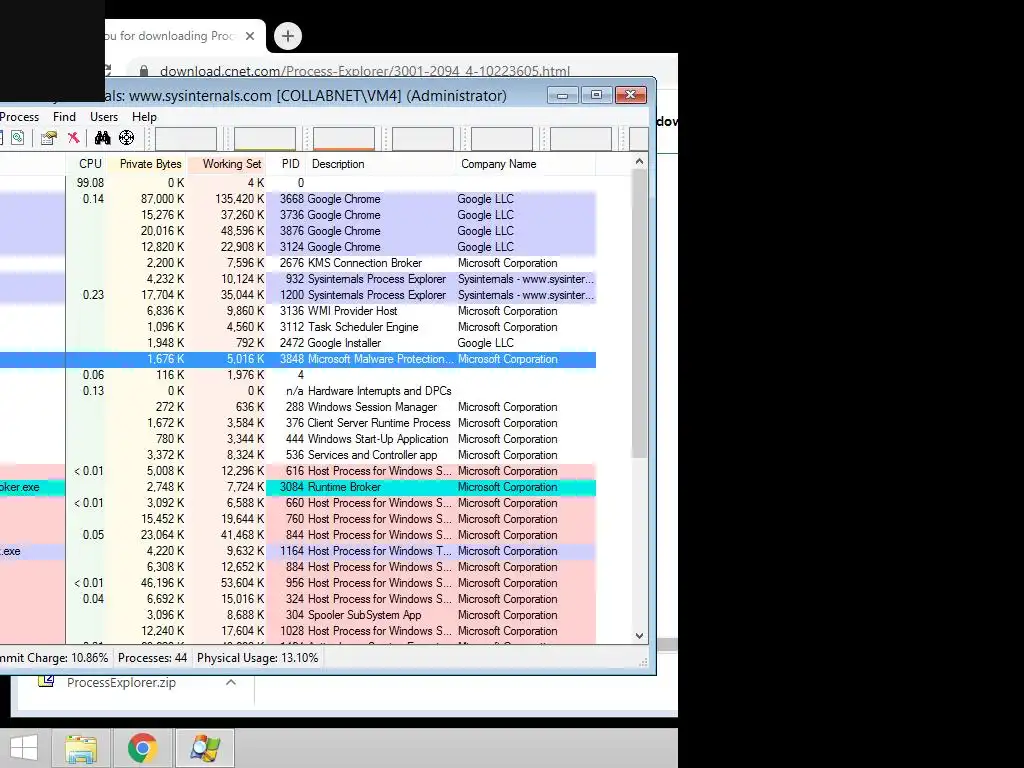Viewport: 1024px width, 768px height.
Task: Click the red X Kill Process icon
Action: 74,138
